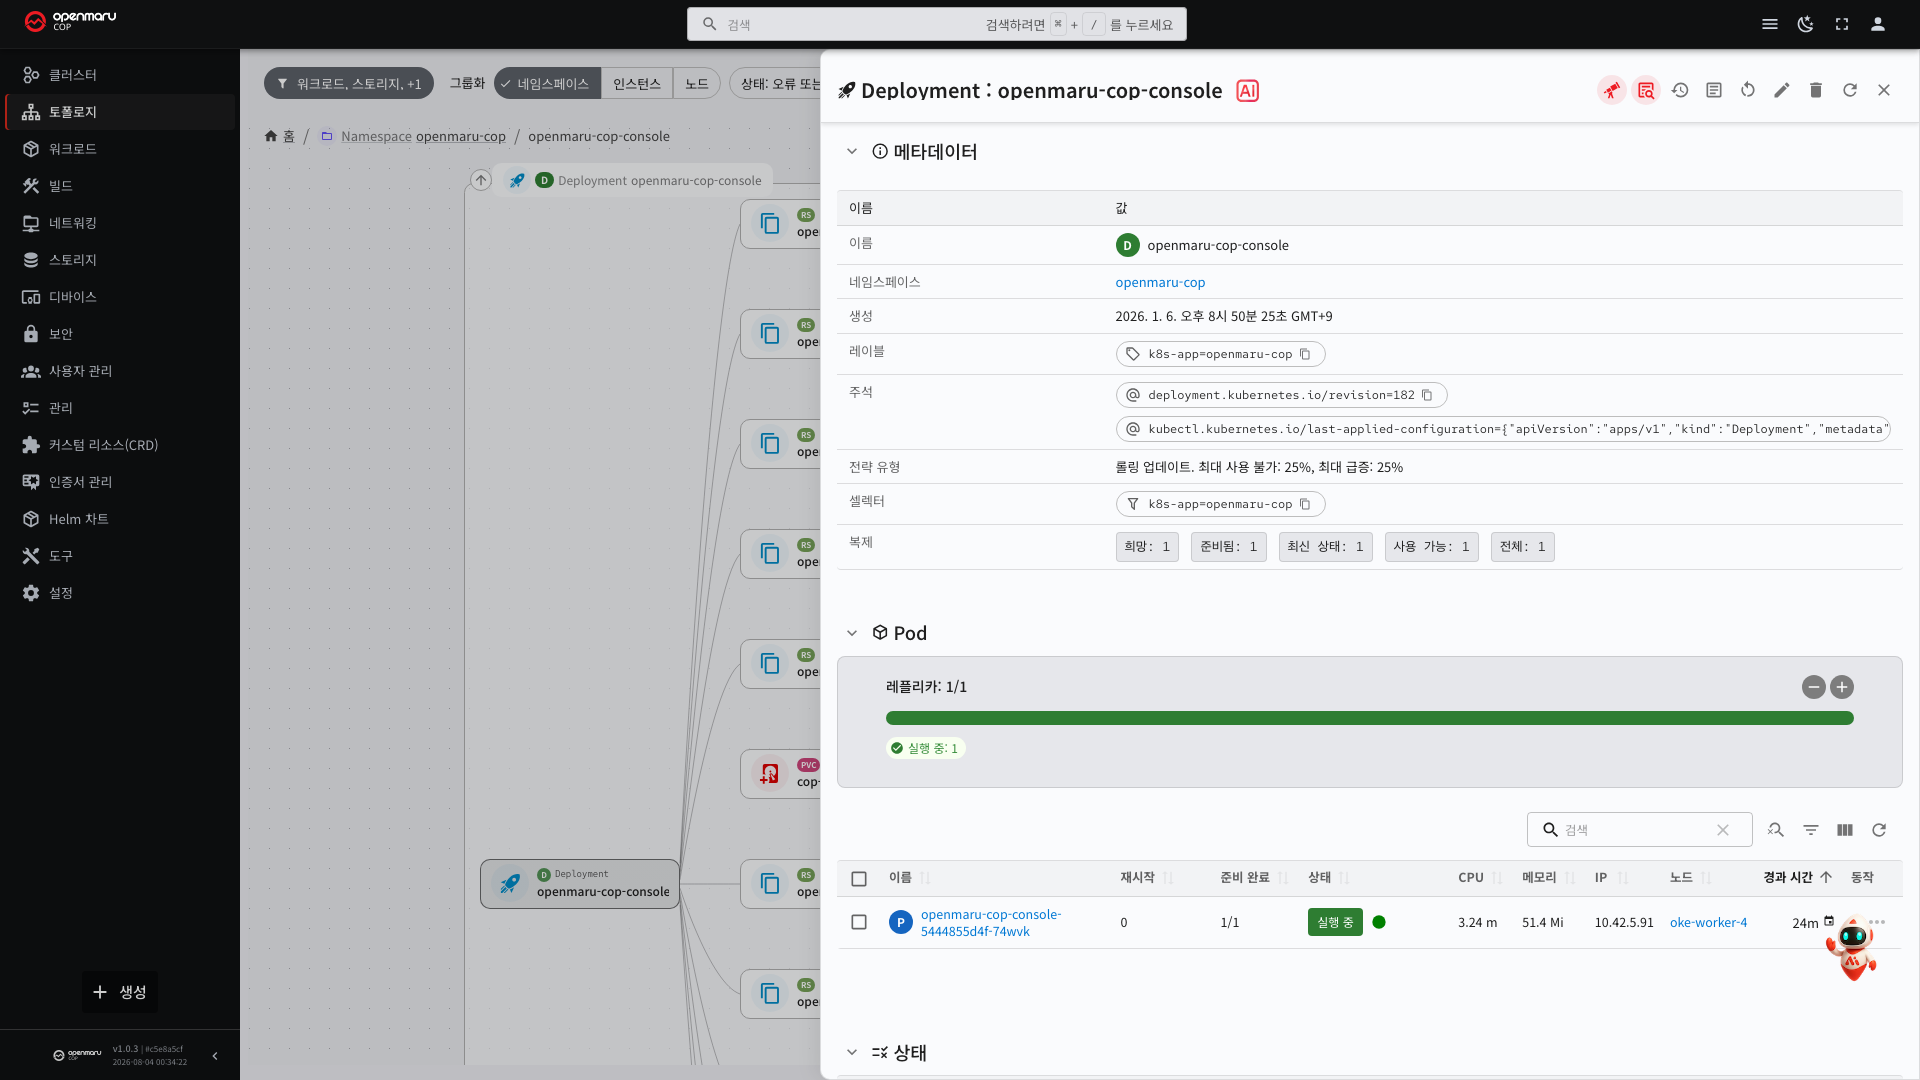This screenshot has height=1080, width=1920.
Task: Open the Pod table filter icon
Action: tap(1811, 830)
